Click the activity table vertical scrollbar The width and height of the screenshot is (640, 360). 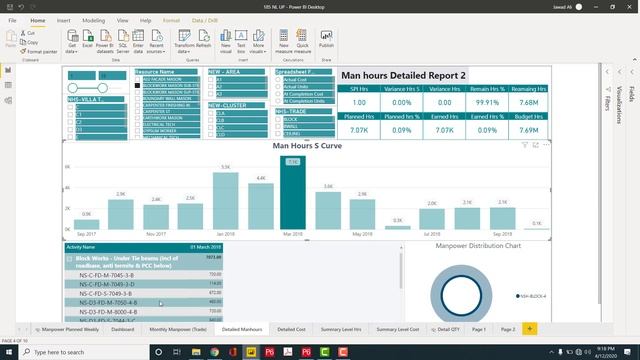tap(401, 271)
